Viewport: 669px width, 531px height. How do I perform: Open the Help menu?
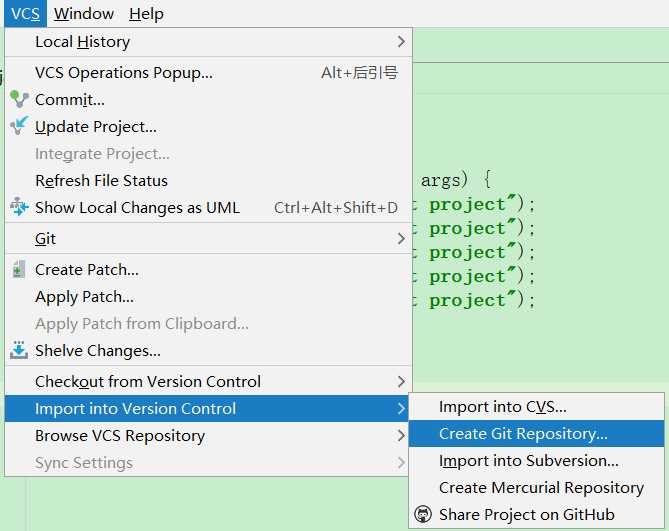click(x=146, y=14)
